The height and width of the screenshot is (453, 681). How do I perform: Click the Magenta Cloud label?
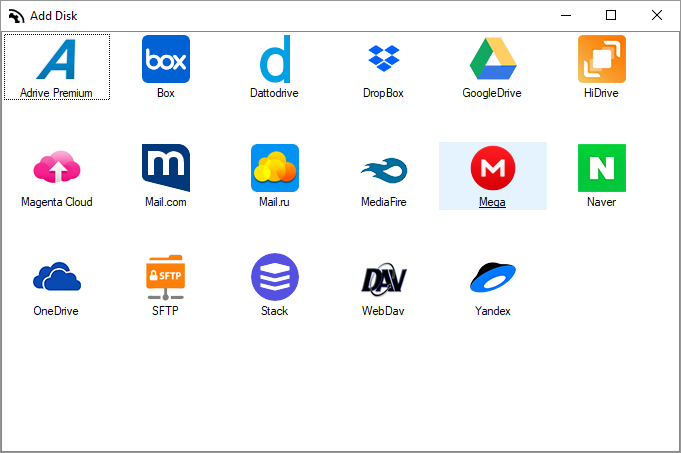tap(57, 202)
